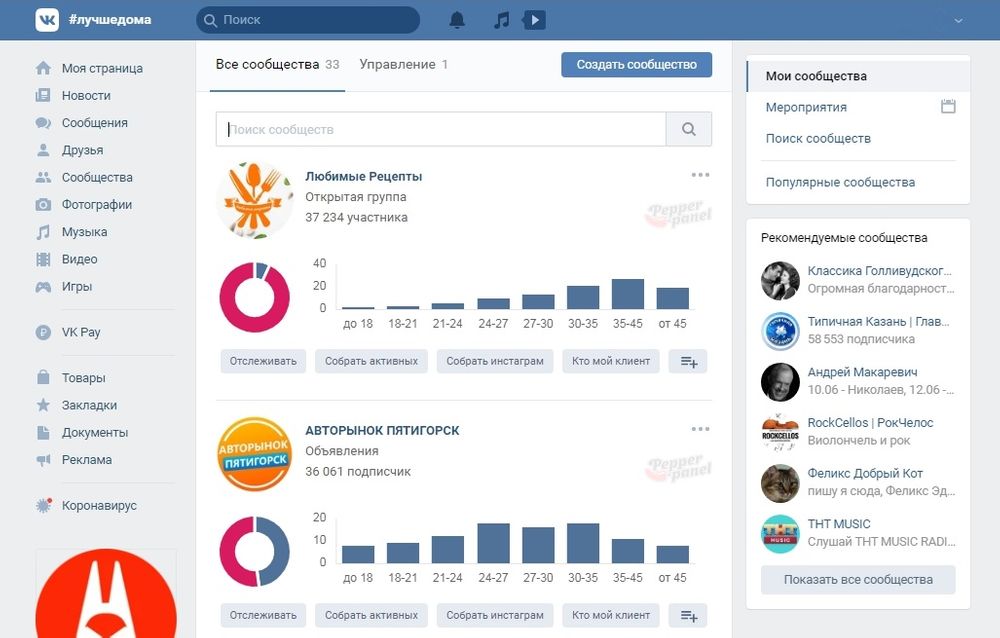Click the VK logo icon
The width and height of the screenshot is (1000, 638).
click(x=47, y=20)
